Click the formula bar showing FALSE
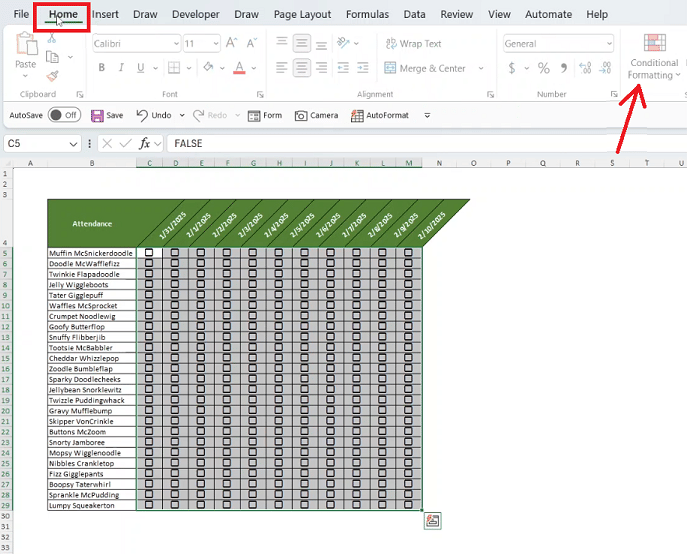687x554 pixels. click(426, 143)
